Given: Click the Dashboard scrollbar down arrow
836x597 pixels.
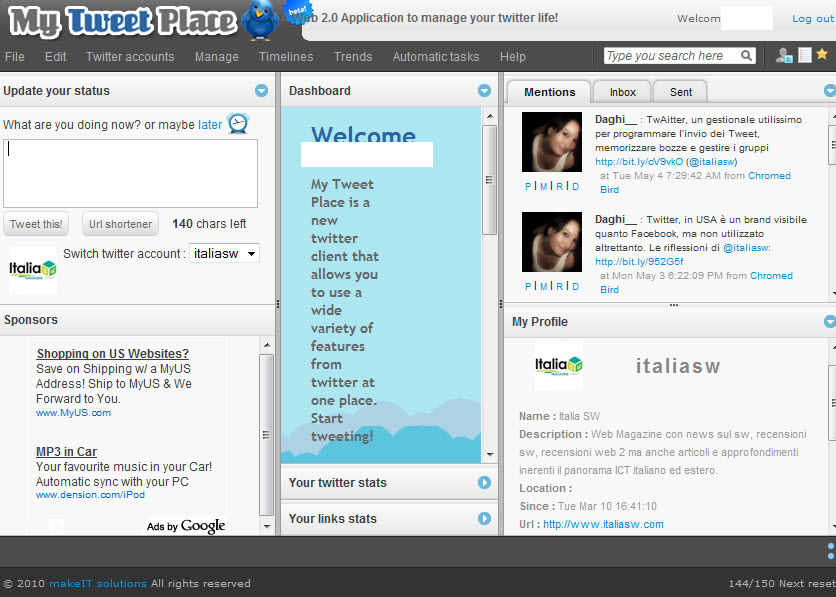Looking at the screenshot, I should tap(490, 455).
